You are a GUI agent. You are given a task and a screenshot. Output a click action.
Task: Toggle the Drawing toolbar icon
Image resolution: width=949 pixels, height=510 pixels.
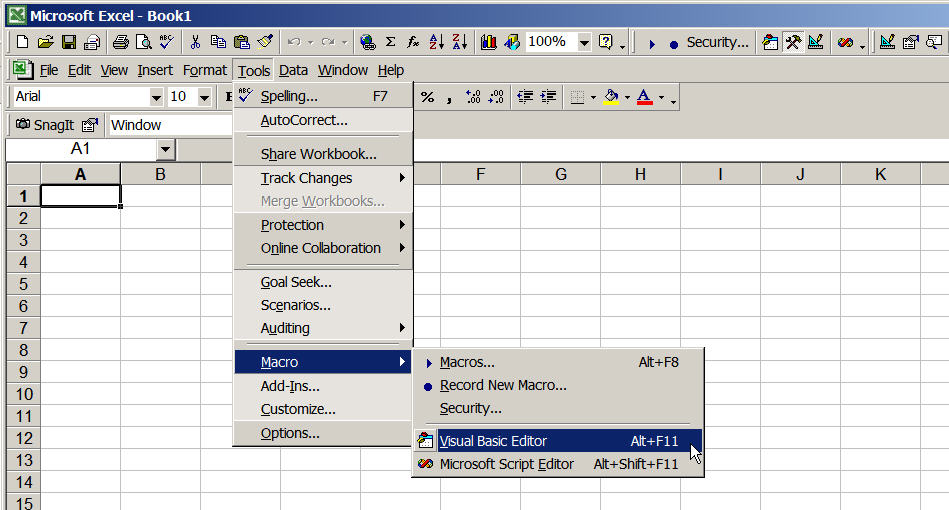click(x=512, y=42)
